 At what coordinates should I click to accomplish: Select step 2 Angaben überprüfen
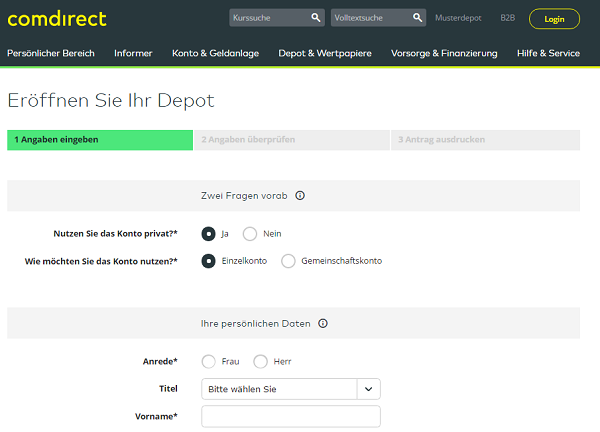pyautogui.click(x=292, y=140)
